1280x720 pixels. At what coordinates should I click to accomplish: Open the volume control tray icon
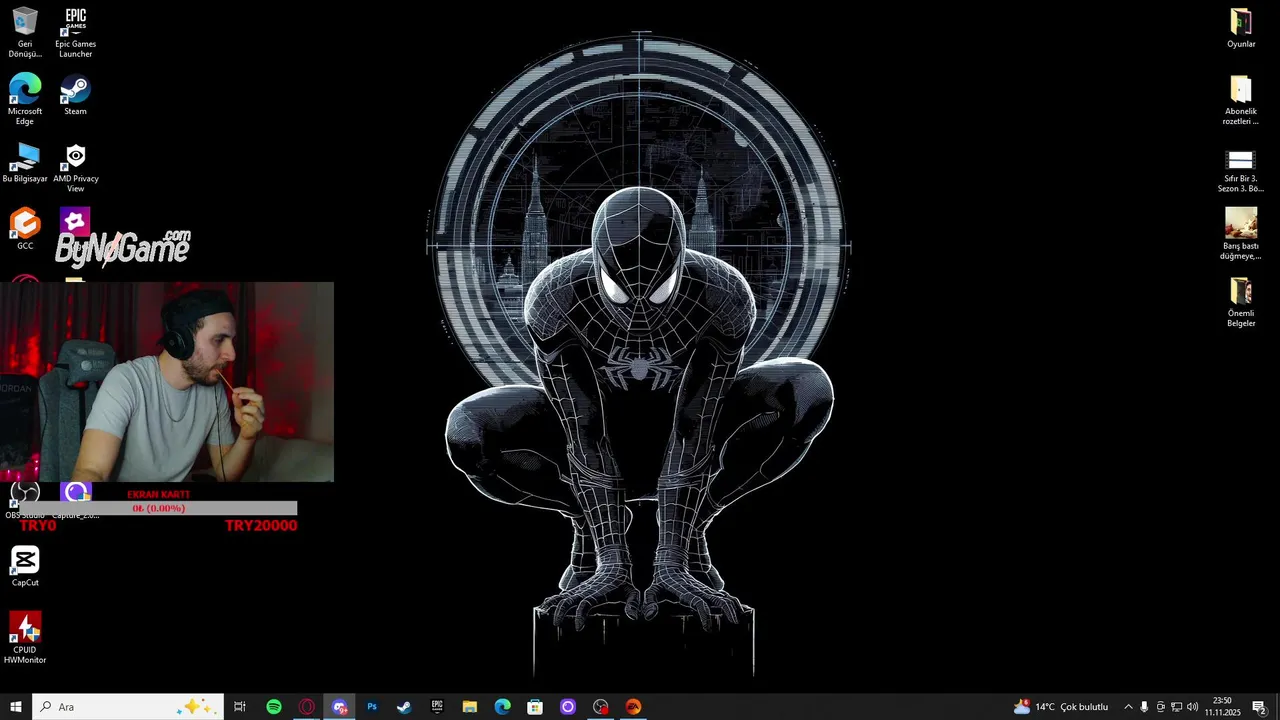click(1192, 707)
